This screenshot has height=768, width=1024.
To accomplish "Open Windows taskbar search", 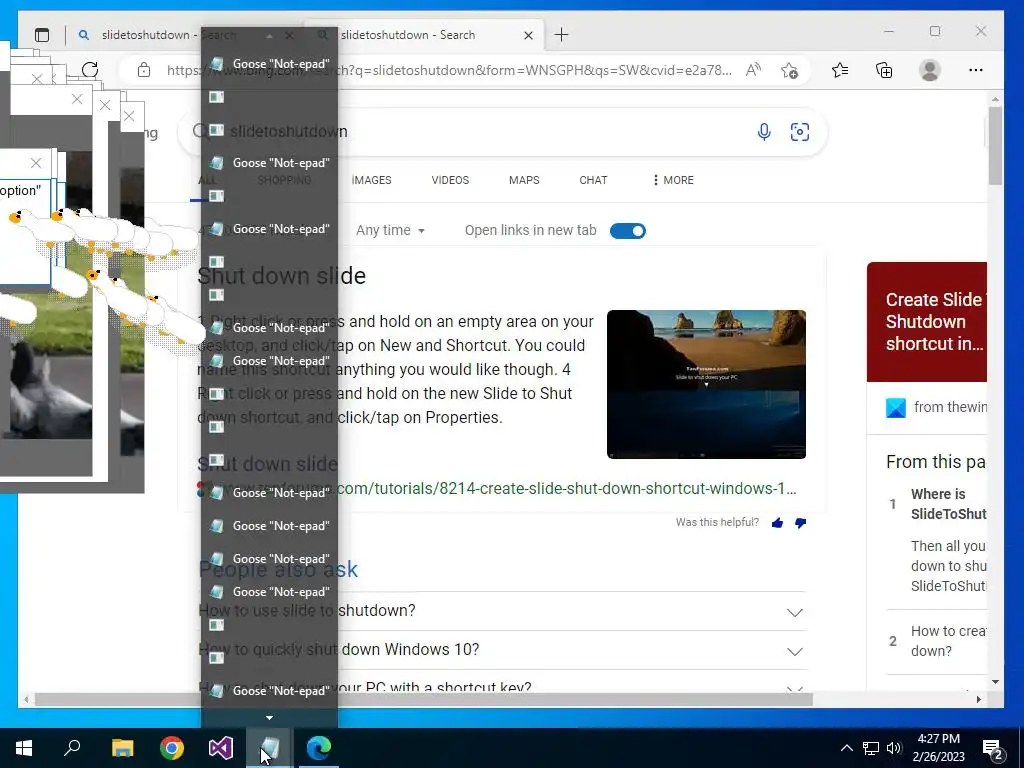I will 72,748.
